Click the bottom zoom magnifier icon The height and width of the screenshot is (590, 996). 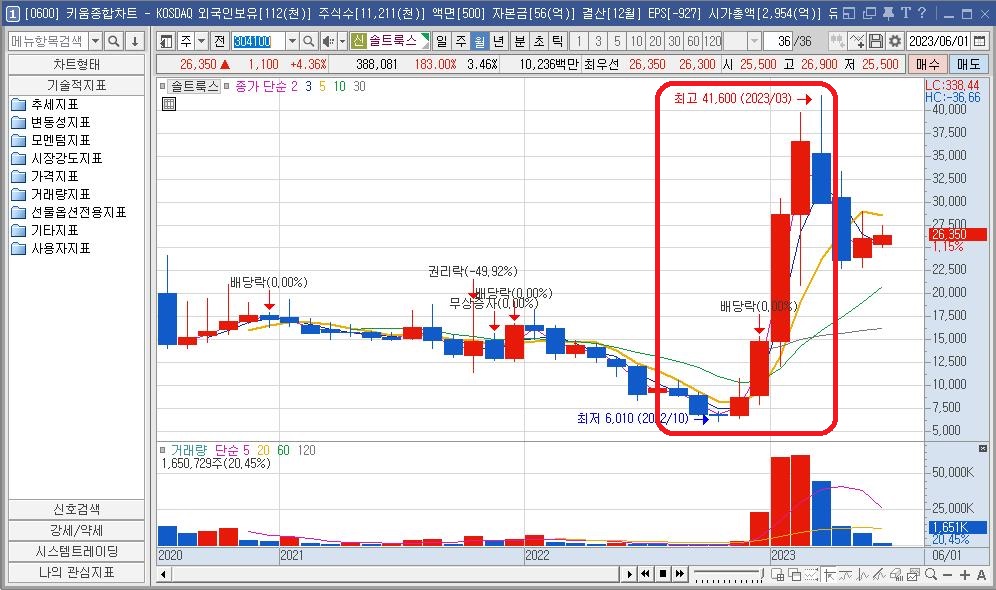coord(931,575)
